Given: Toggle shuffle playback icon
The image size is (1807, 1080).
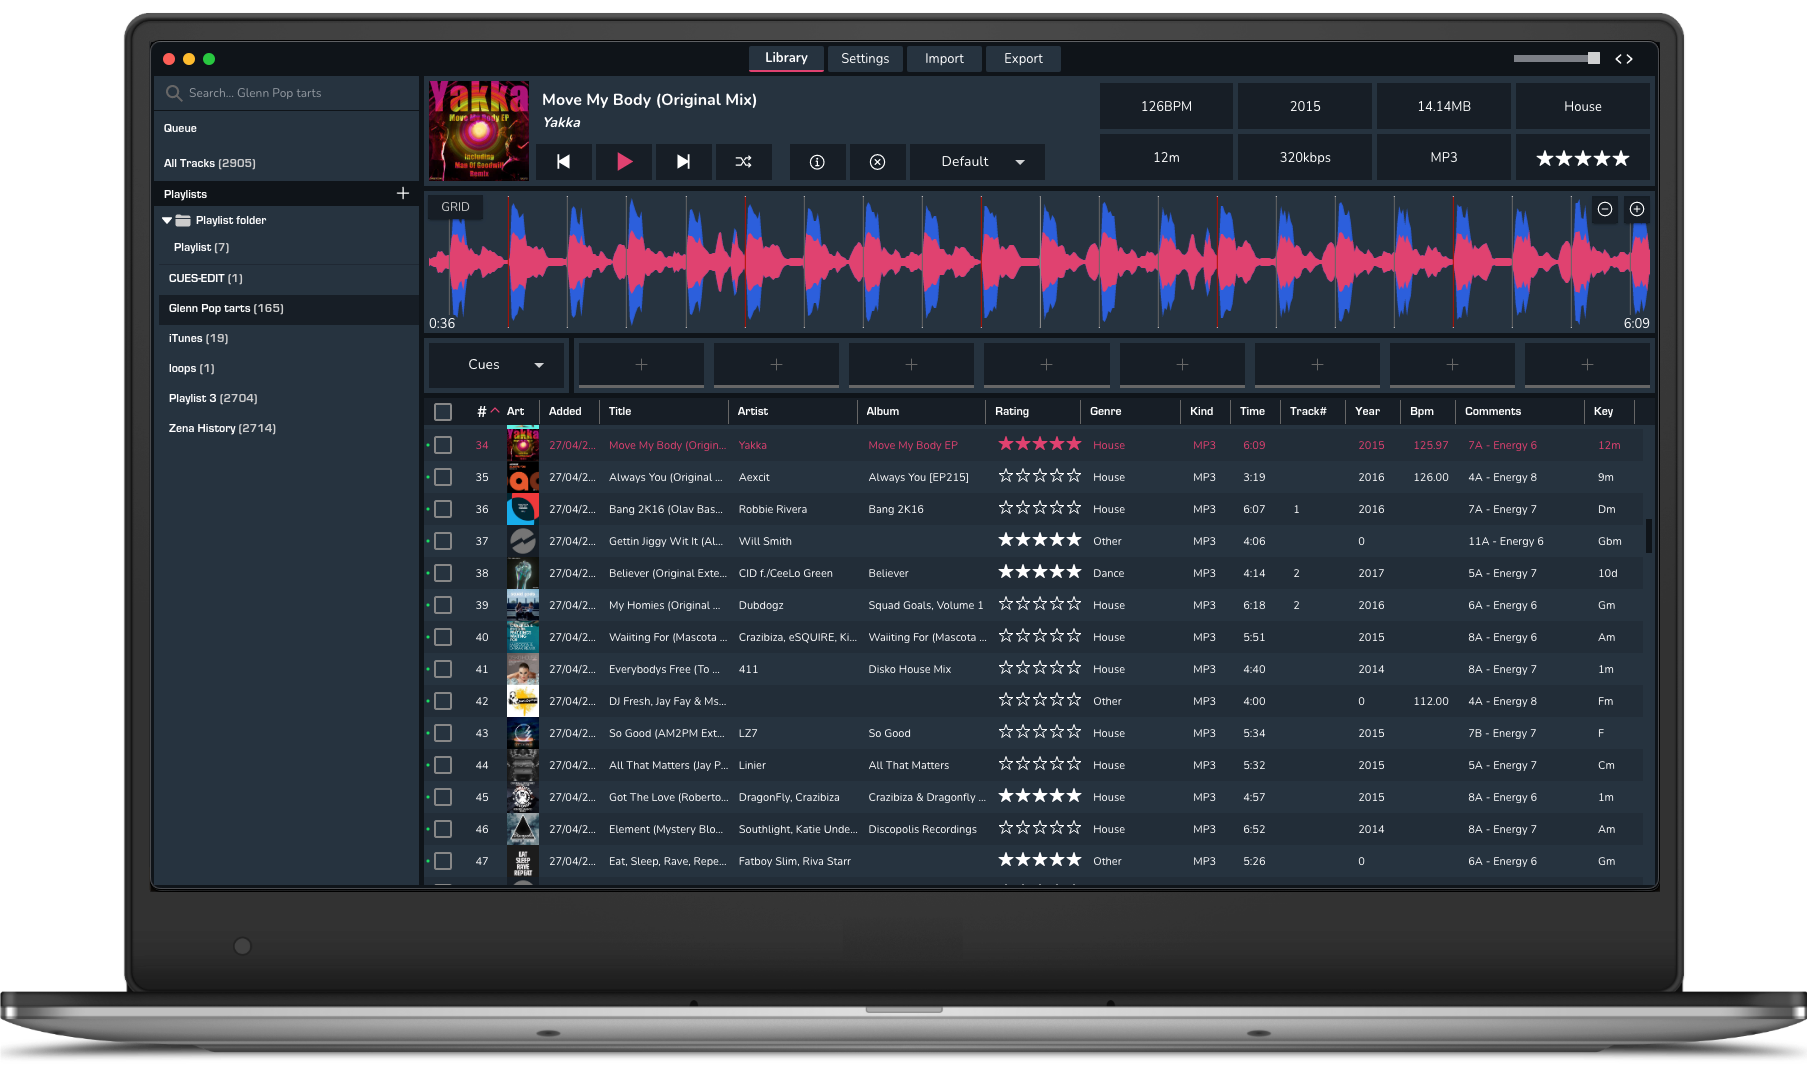Looking at the screenshot, I should point(743,162).
